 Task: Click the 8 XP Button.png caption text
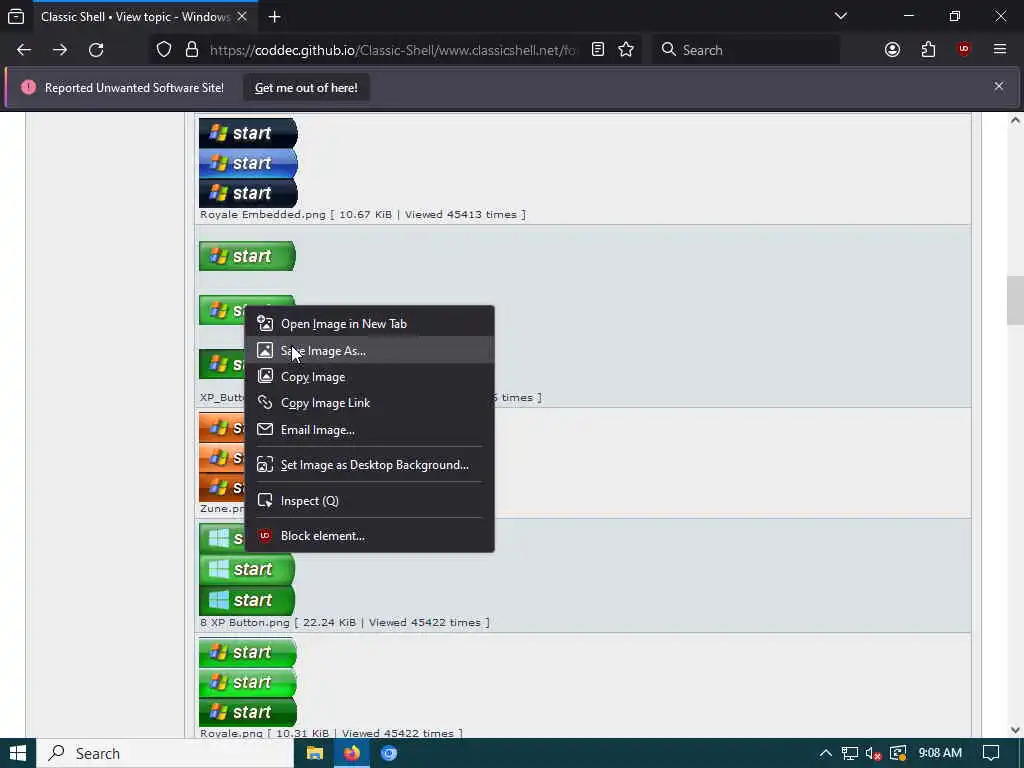point(245,623)
